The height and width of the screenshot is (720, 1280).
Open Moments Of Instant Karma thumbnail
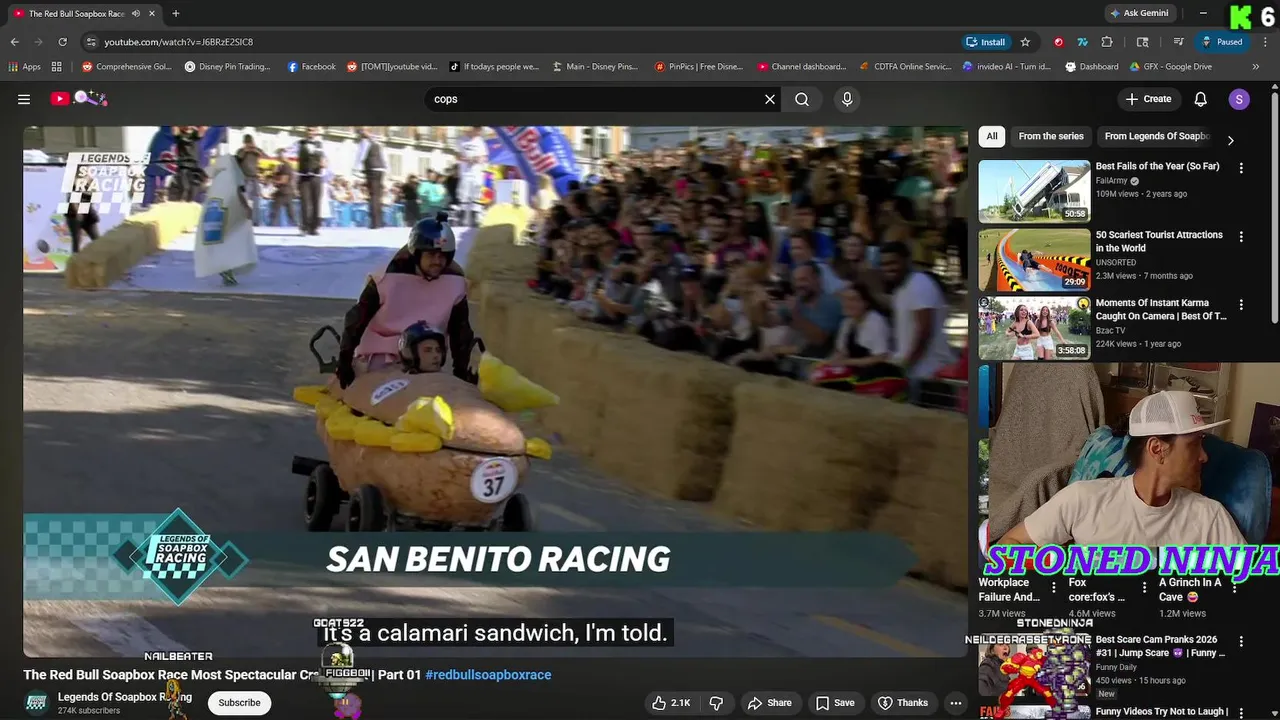(x=1034, y=327)
